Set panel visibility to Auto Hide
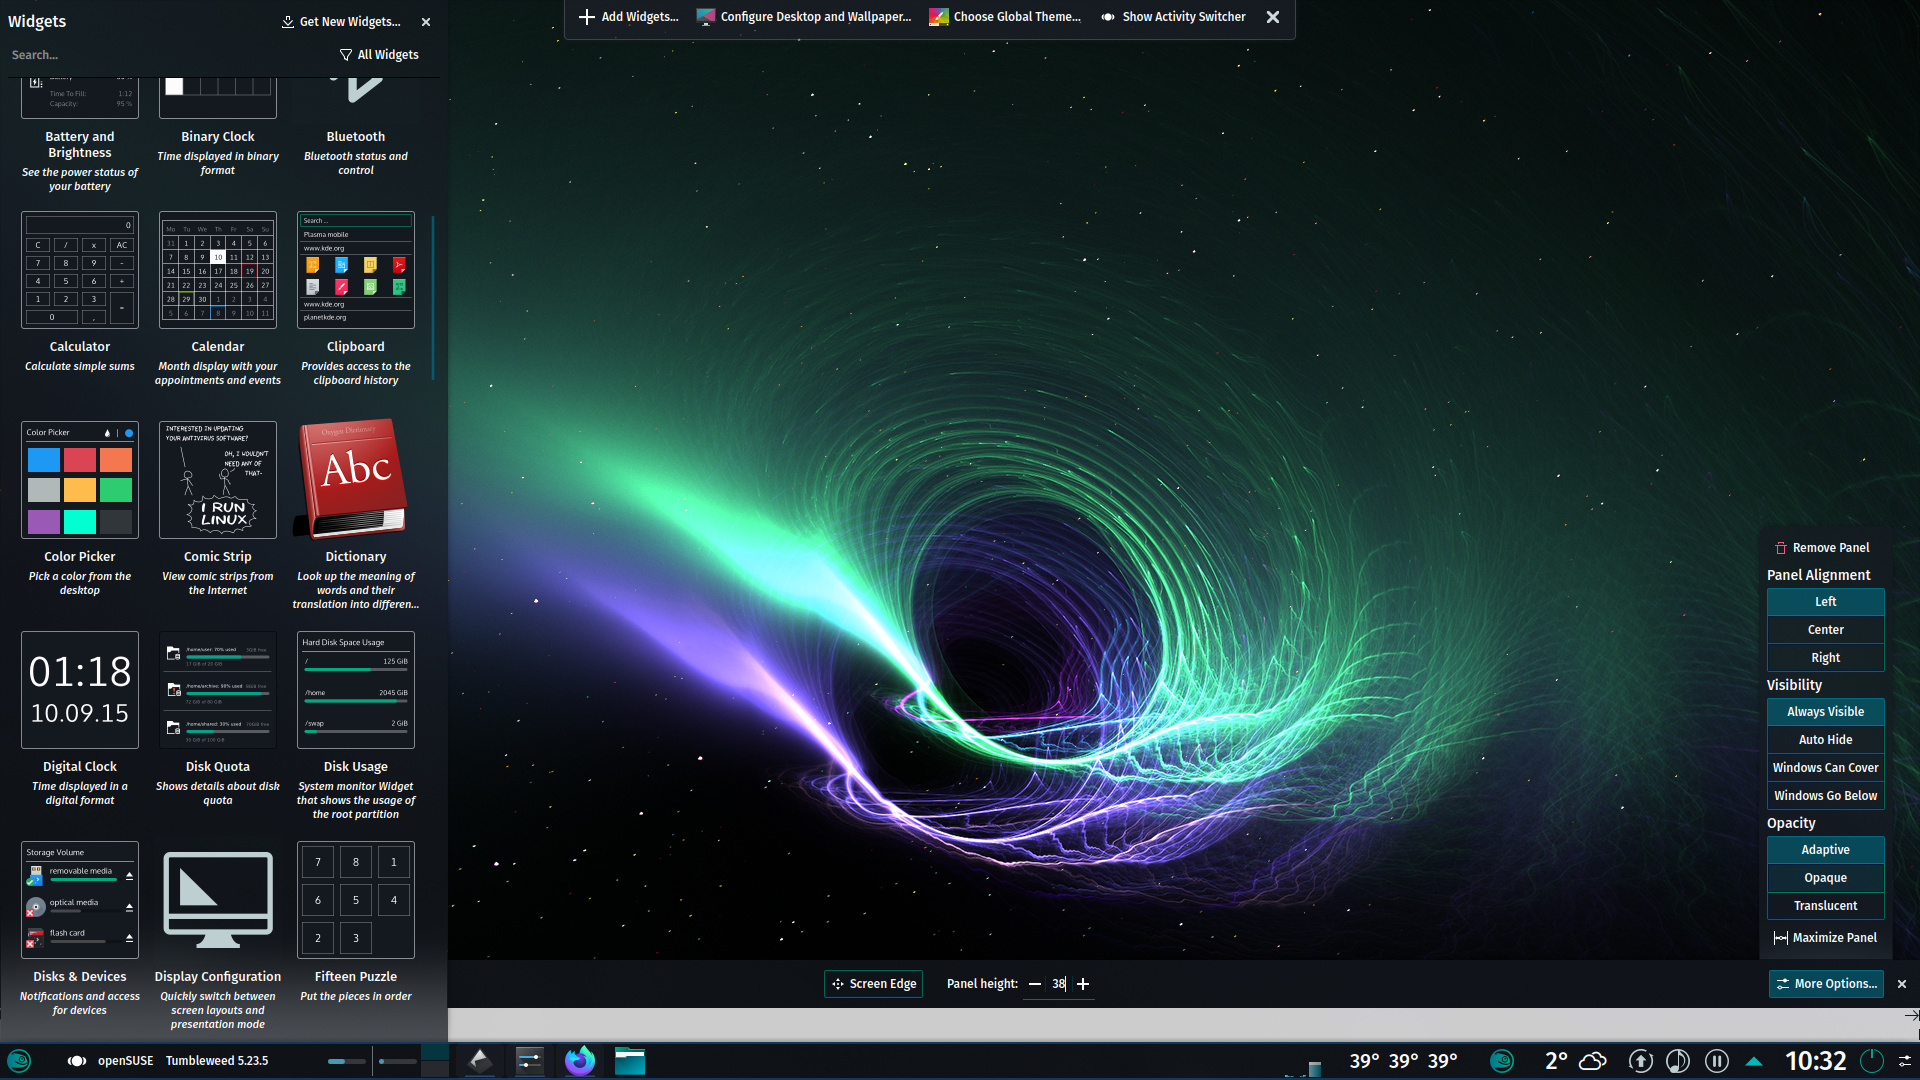 [1826, 740]
